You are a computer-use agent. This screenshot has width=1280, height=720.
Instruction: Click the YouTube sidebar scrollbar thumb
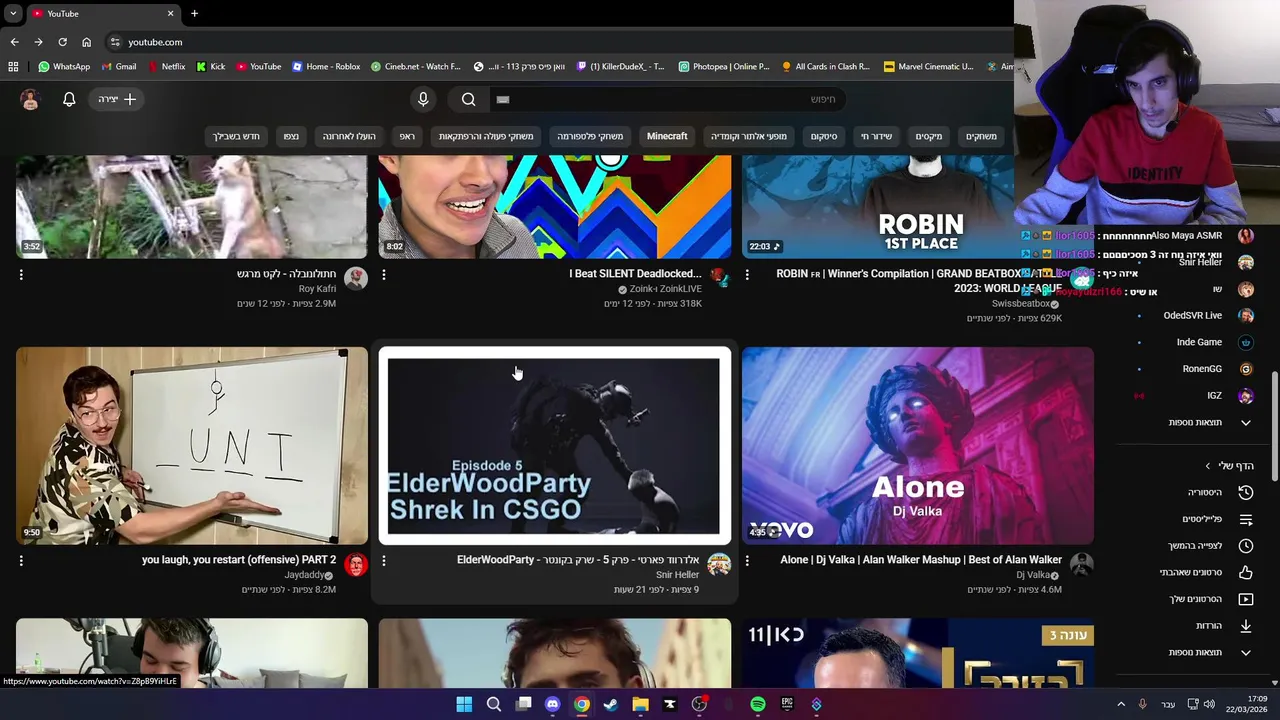[x=1274, y=425]
